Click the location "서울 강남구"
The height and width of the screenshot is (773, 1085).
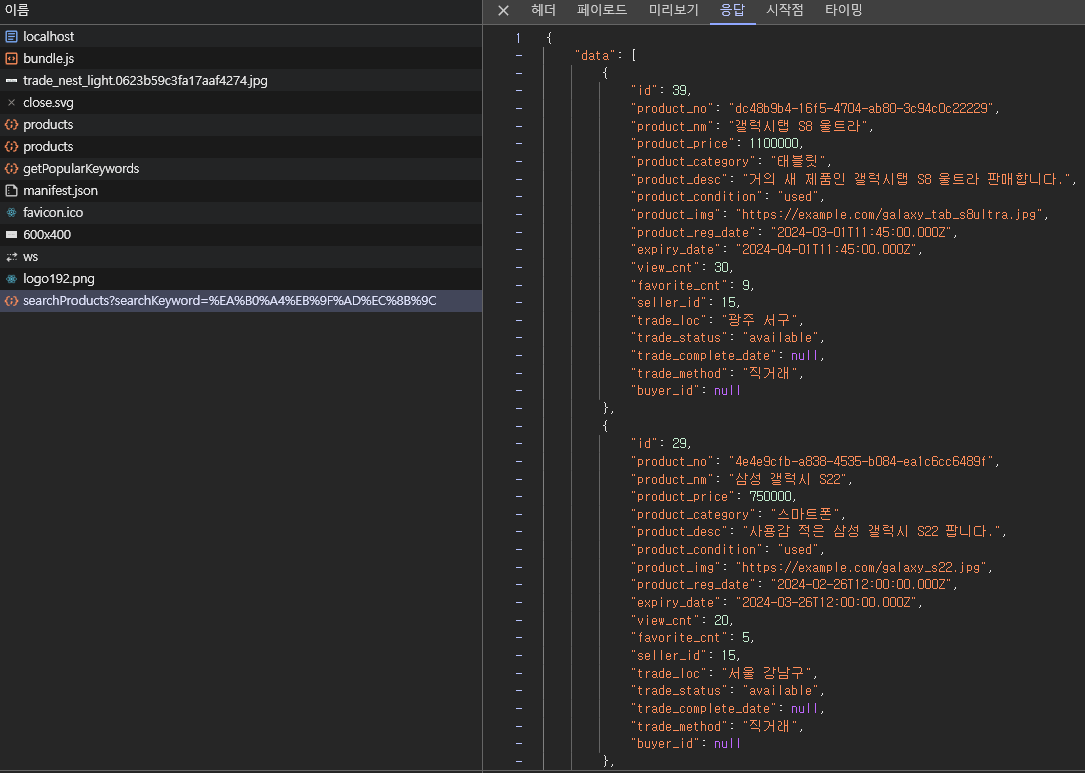pos(766,673)
